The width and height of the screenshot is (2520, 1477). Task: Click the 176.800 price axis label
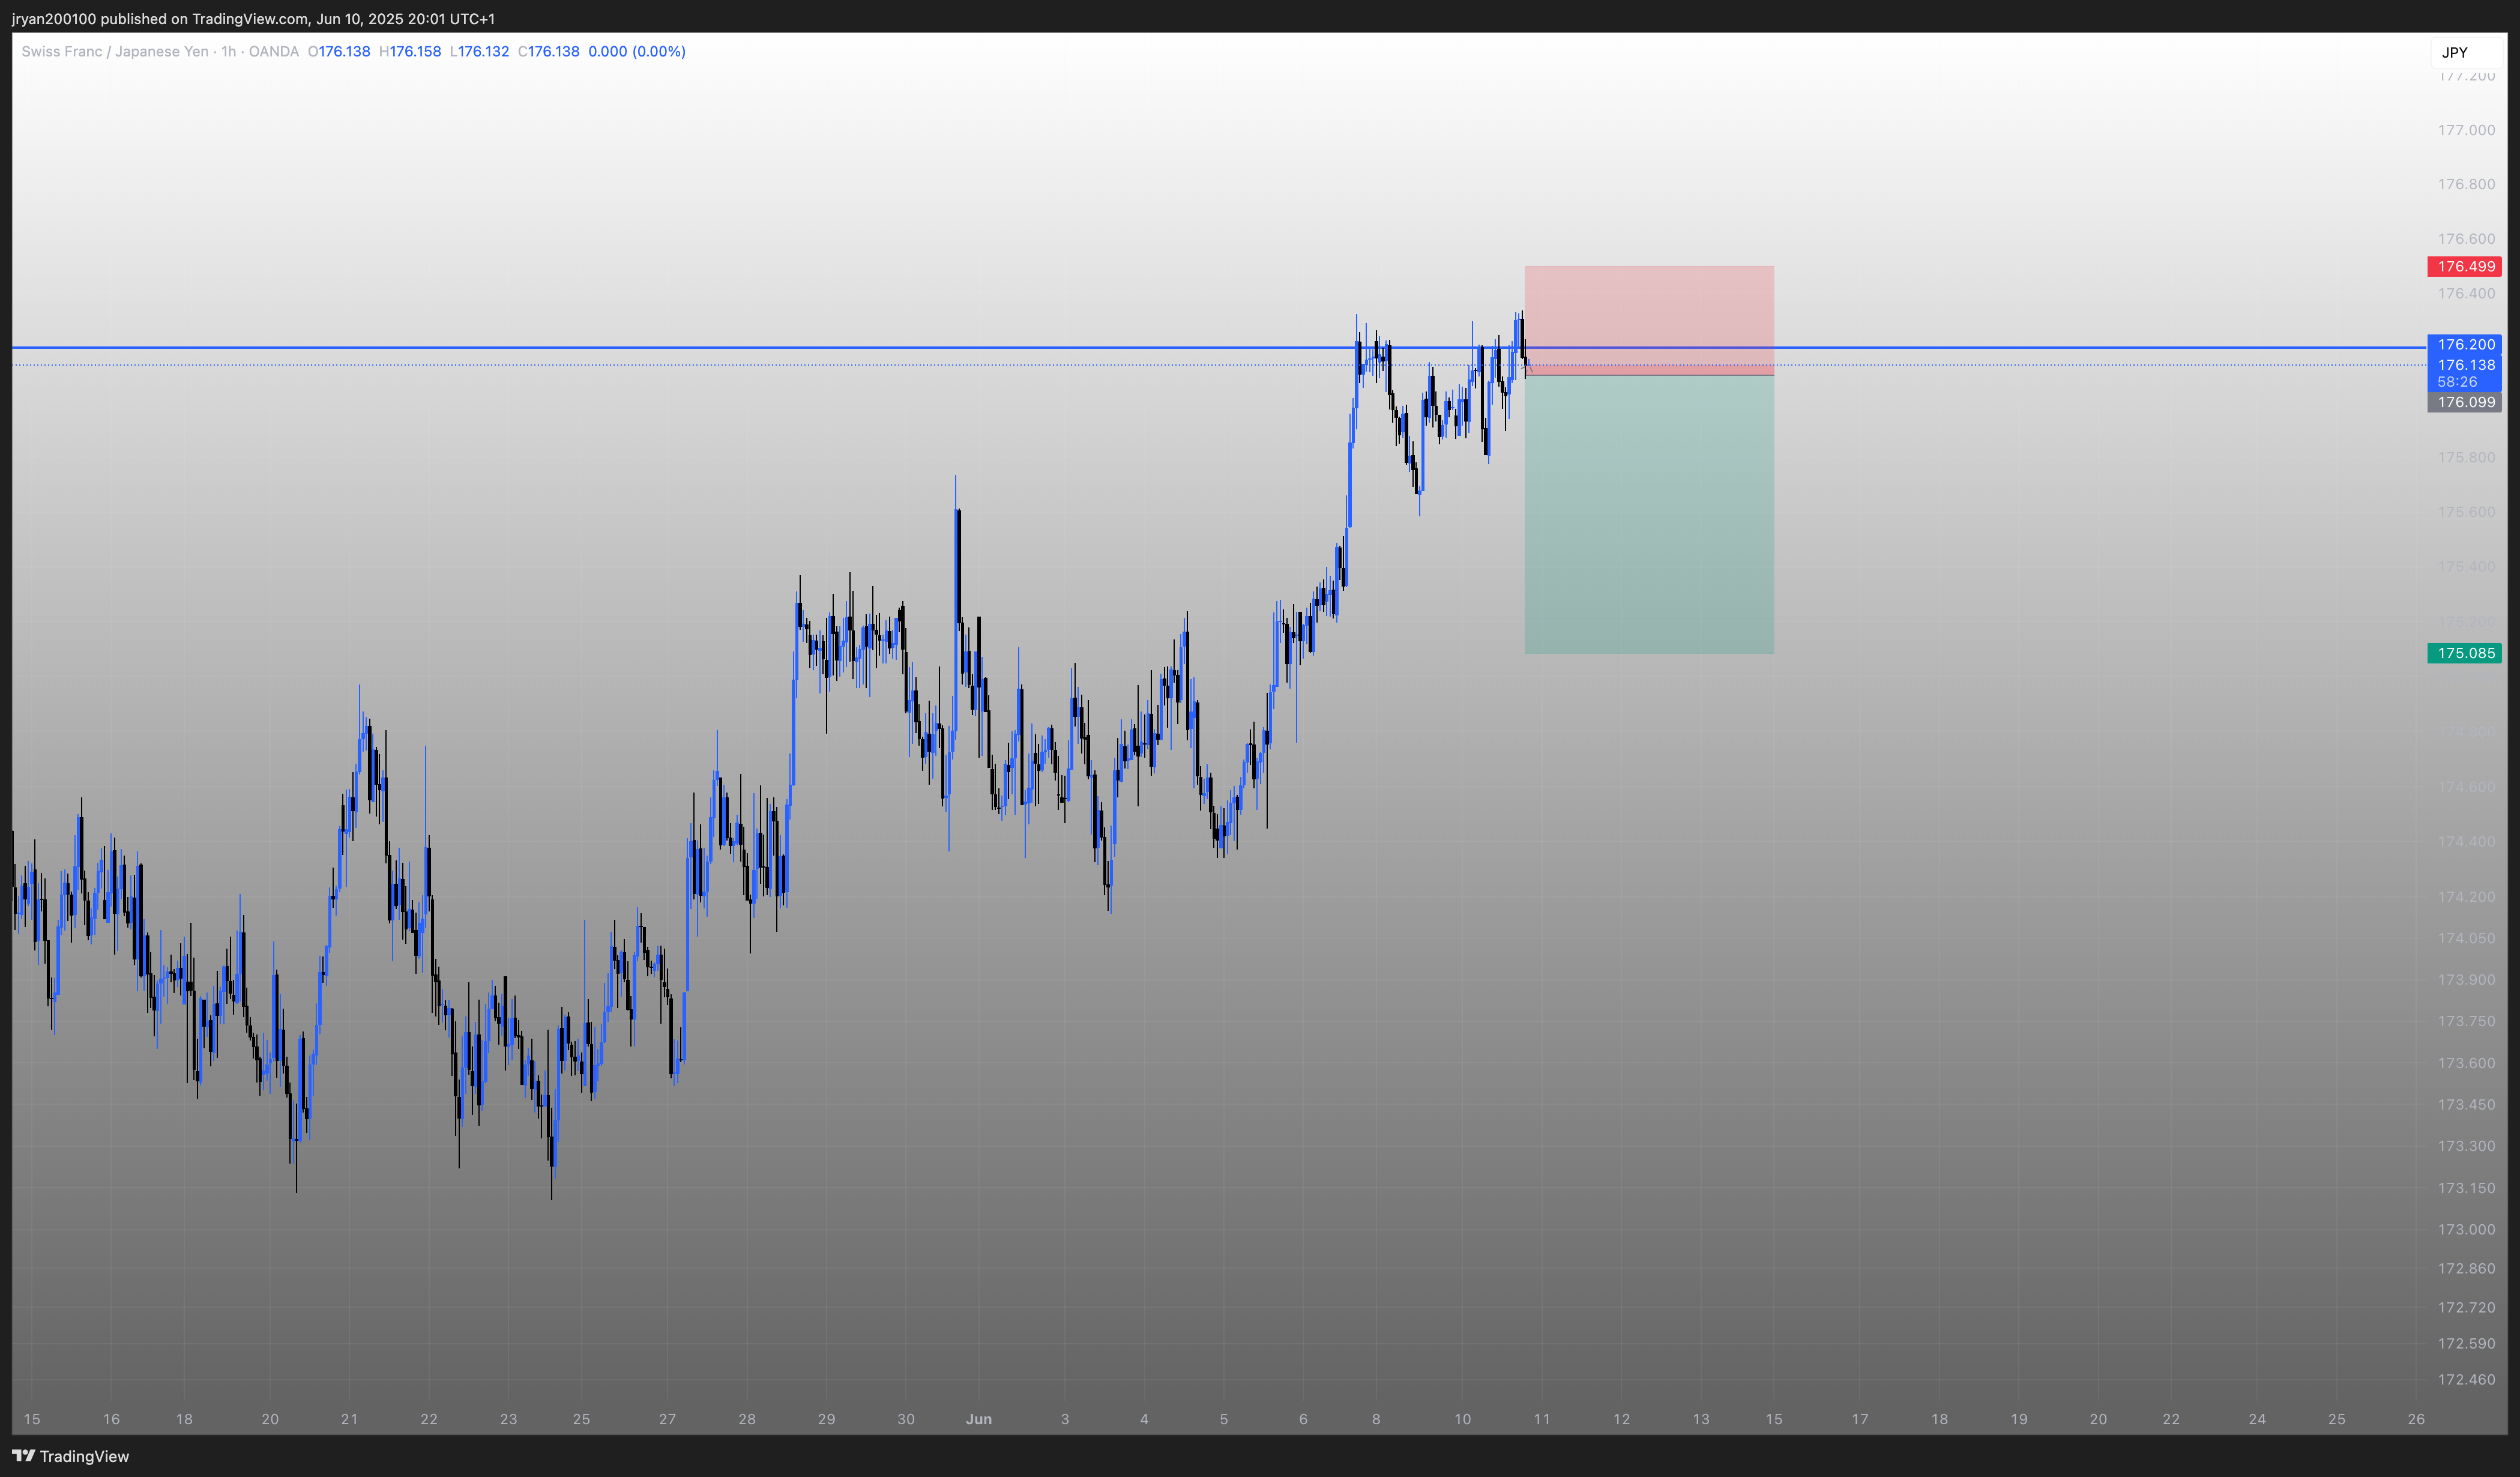[x=2466, y=184]
